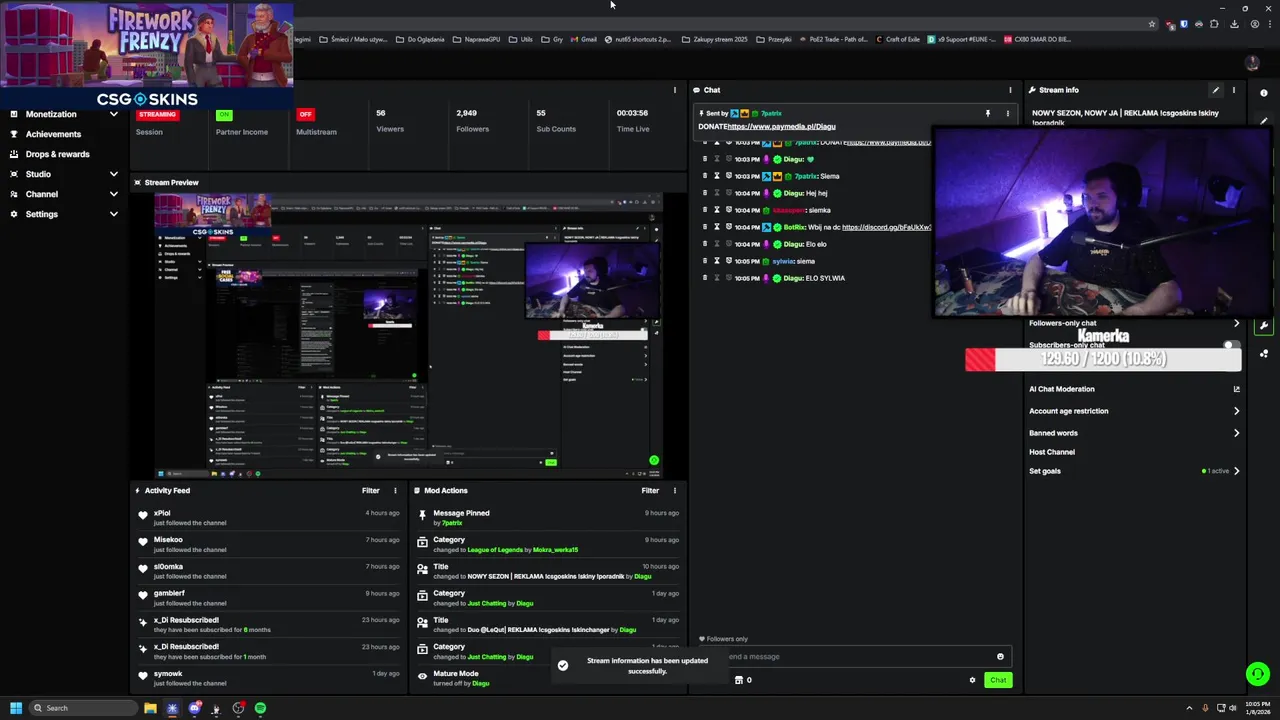Viewport: 1280px width, 720px height.
Task: Edit stream info with the pencil icon
Action: click(x=1216, y=90)
